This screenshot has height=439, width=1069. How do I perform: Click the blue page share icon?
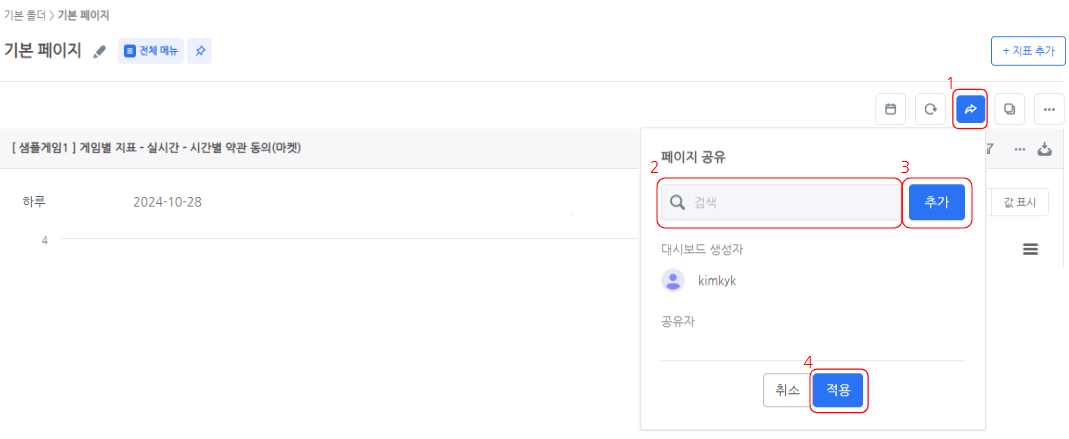pyautogui.click(x=970, y=108)
